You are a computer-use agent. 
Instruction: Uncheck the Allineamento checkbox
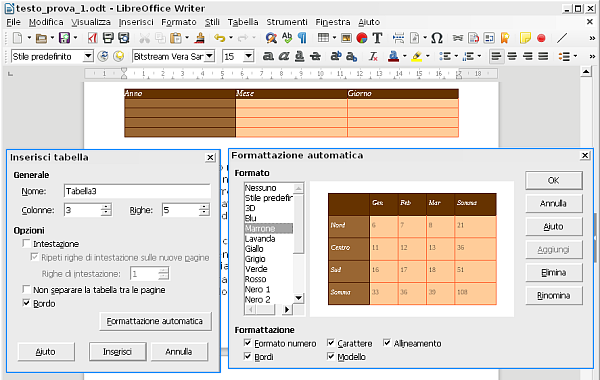pos(387,342)
